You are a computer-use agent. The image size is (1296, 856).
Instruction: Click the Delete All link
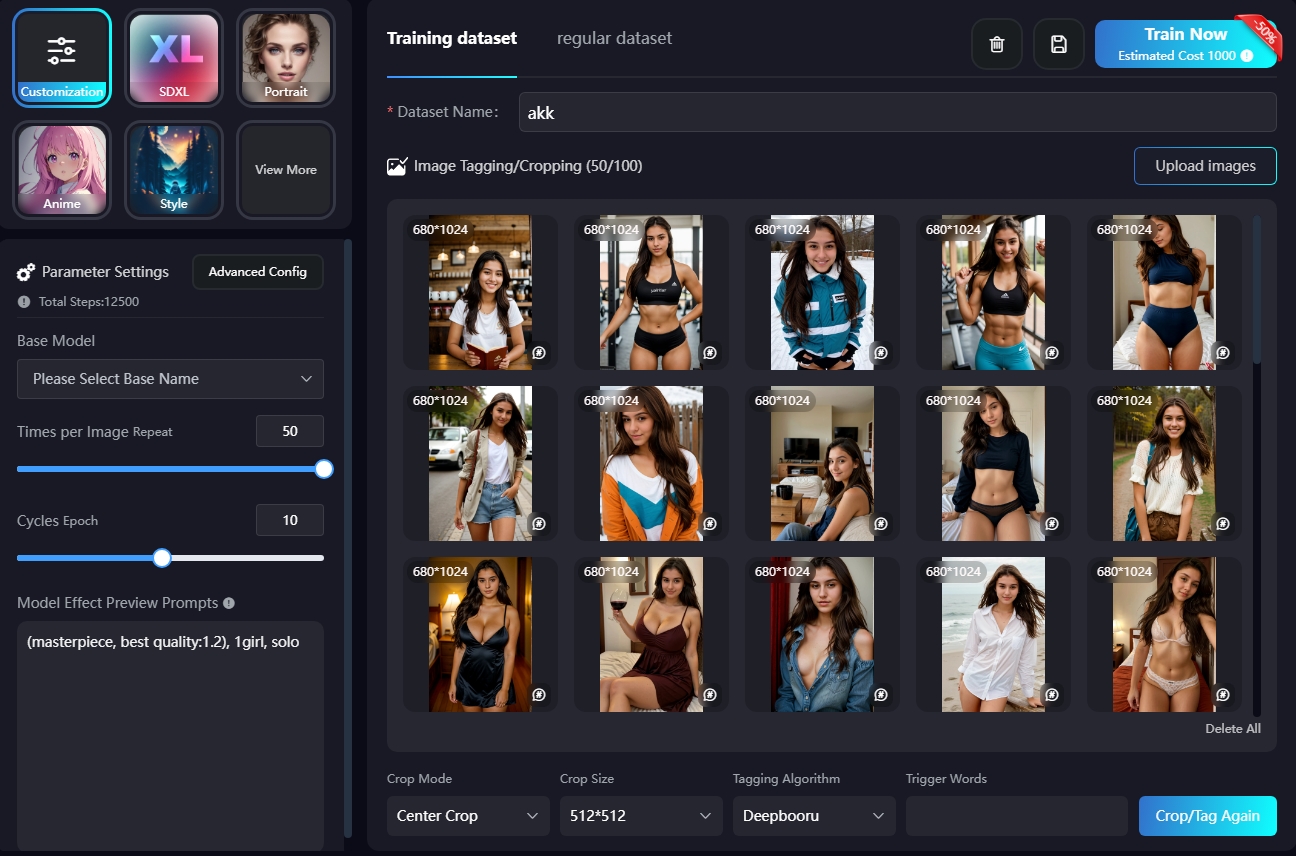click(1232, 729)
